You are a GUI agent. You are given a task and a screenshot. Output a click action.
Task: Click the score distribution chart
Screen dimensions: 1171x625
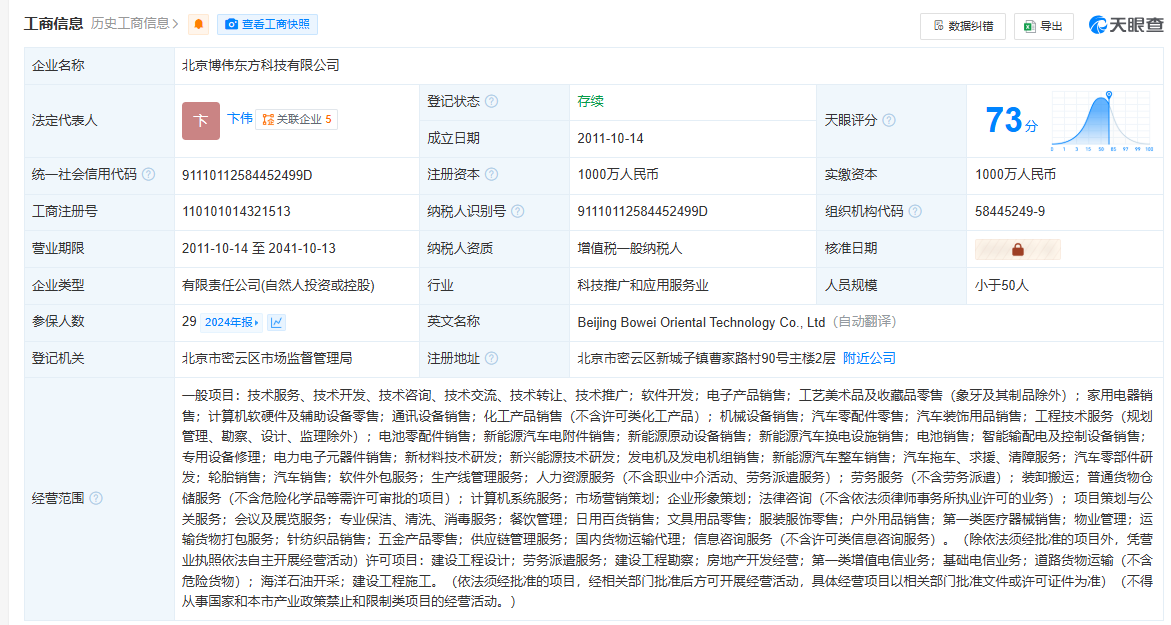coord(1102,121)
